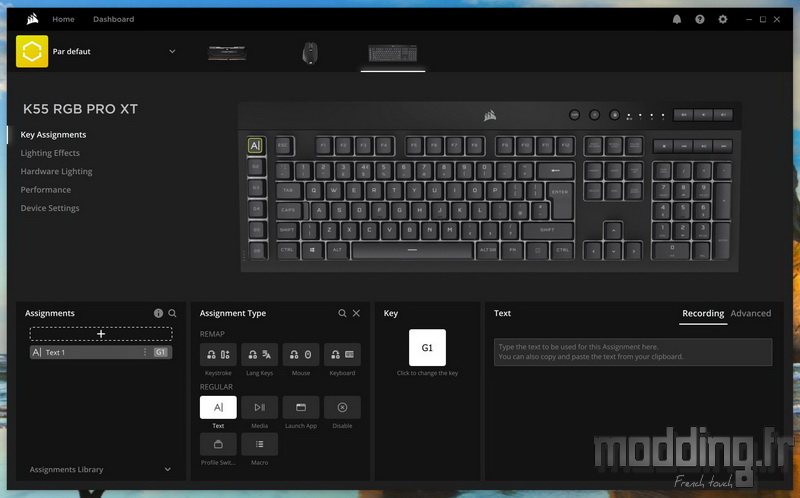This screenshot has height=498, width=800.
Task: Click the ENTER key on keyboard image
Action: click(x=560, y=199)
